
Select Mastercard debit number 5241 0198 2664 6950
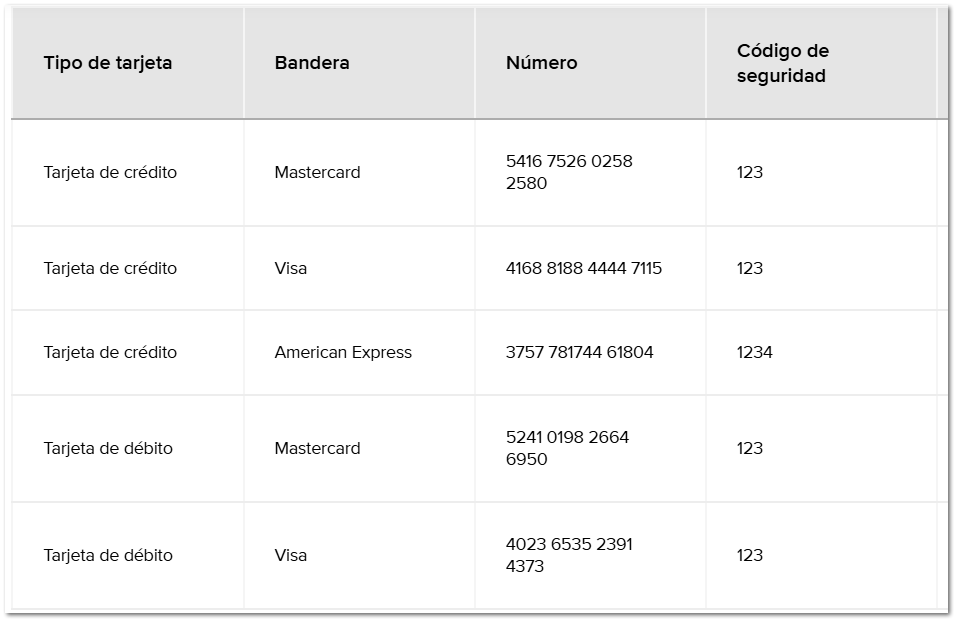[567, 448]
